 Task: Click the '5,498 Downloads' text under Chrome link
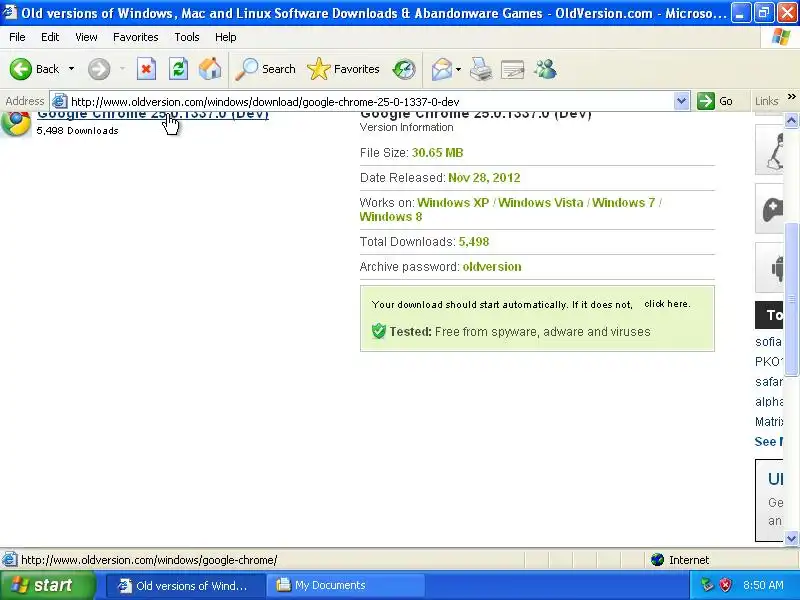point(78,131)
